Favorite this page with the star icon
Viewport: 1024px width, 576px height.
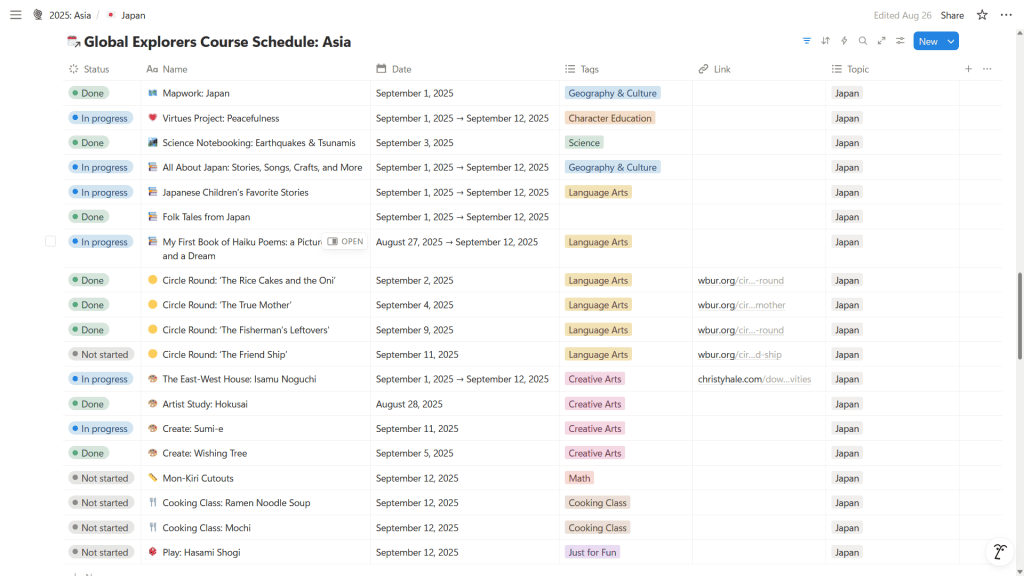coord(982,15)
